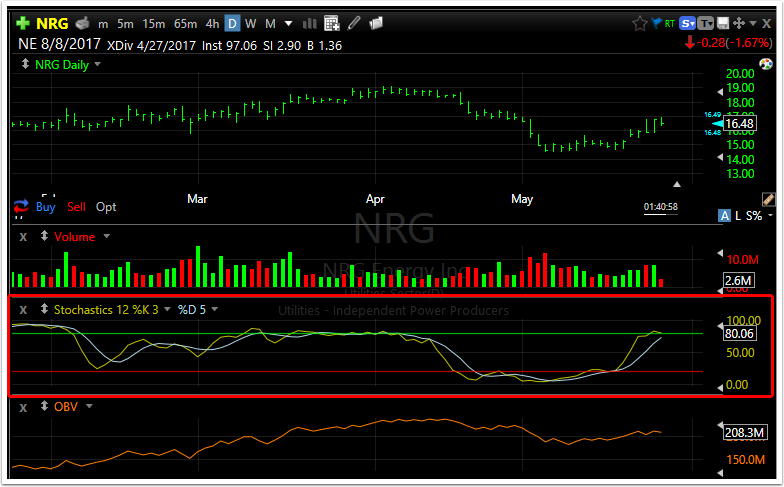Remove the Volume pane with its X

point(23,237)
